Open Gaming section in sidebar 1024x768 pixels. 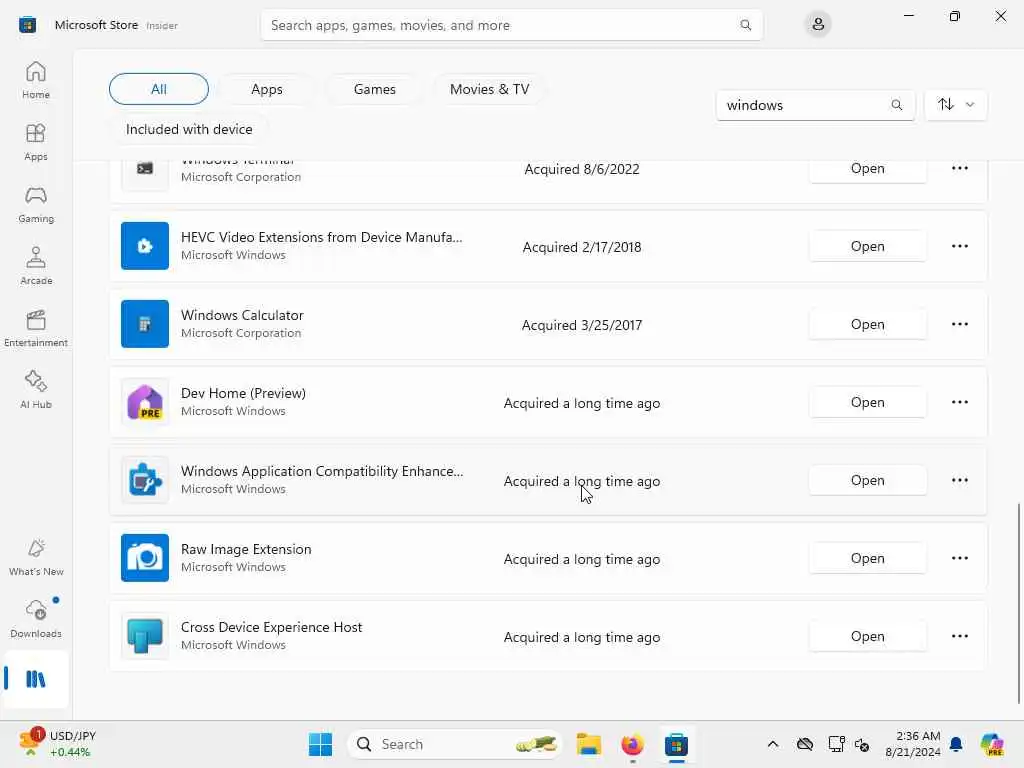pyautogui.click(x=36, y=204)
